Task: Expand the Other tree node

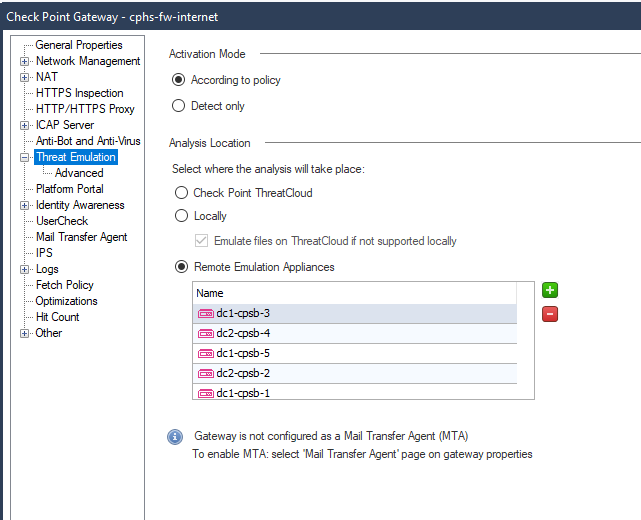Action: point(25,334)
